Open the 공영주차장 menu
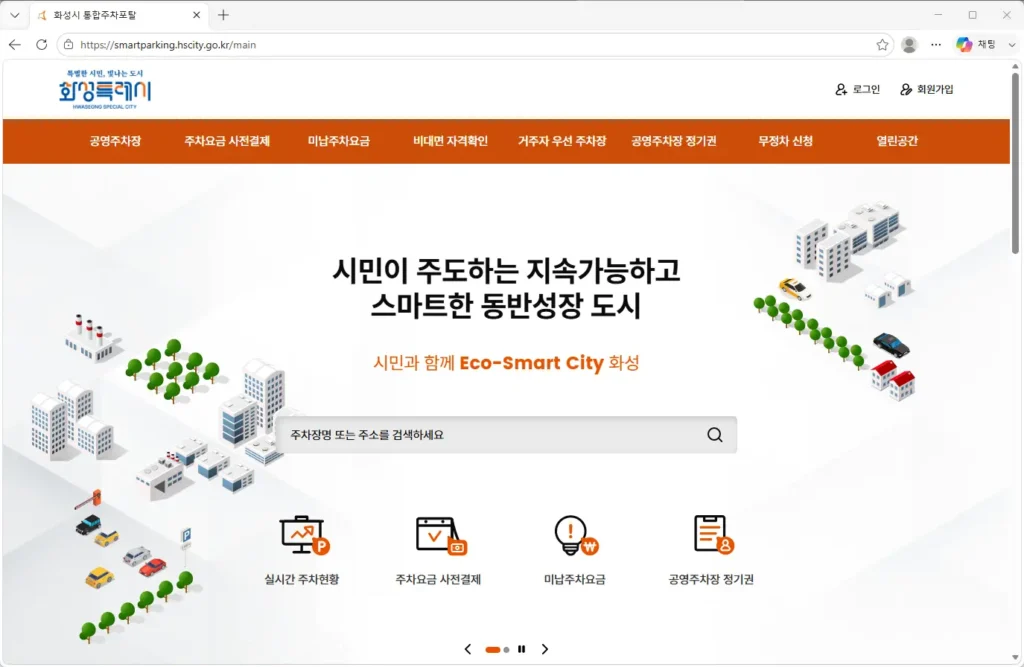 tap(116, 140)
